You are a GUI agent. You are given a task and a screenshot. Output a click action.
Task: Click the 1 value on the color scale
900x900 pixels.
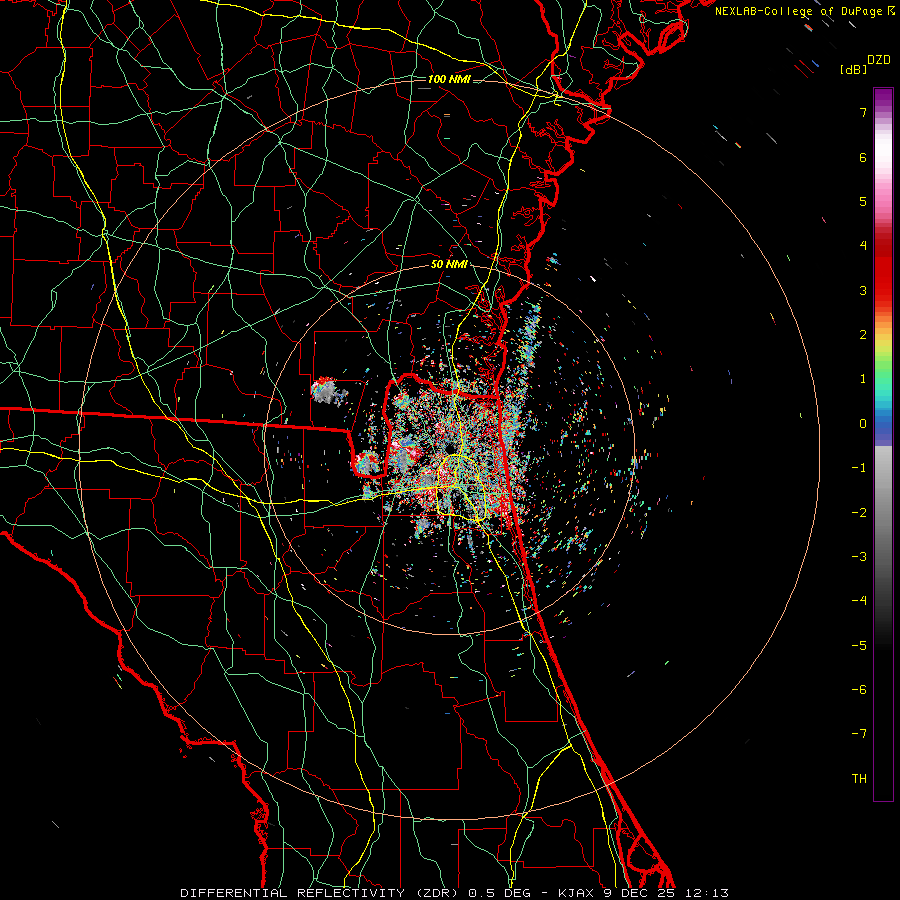(863, 379)
